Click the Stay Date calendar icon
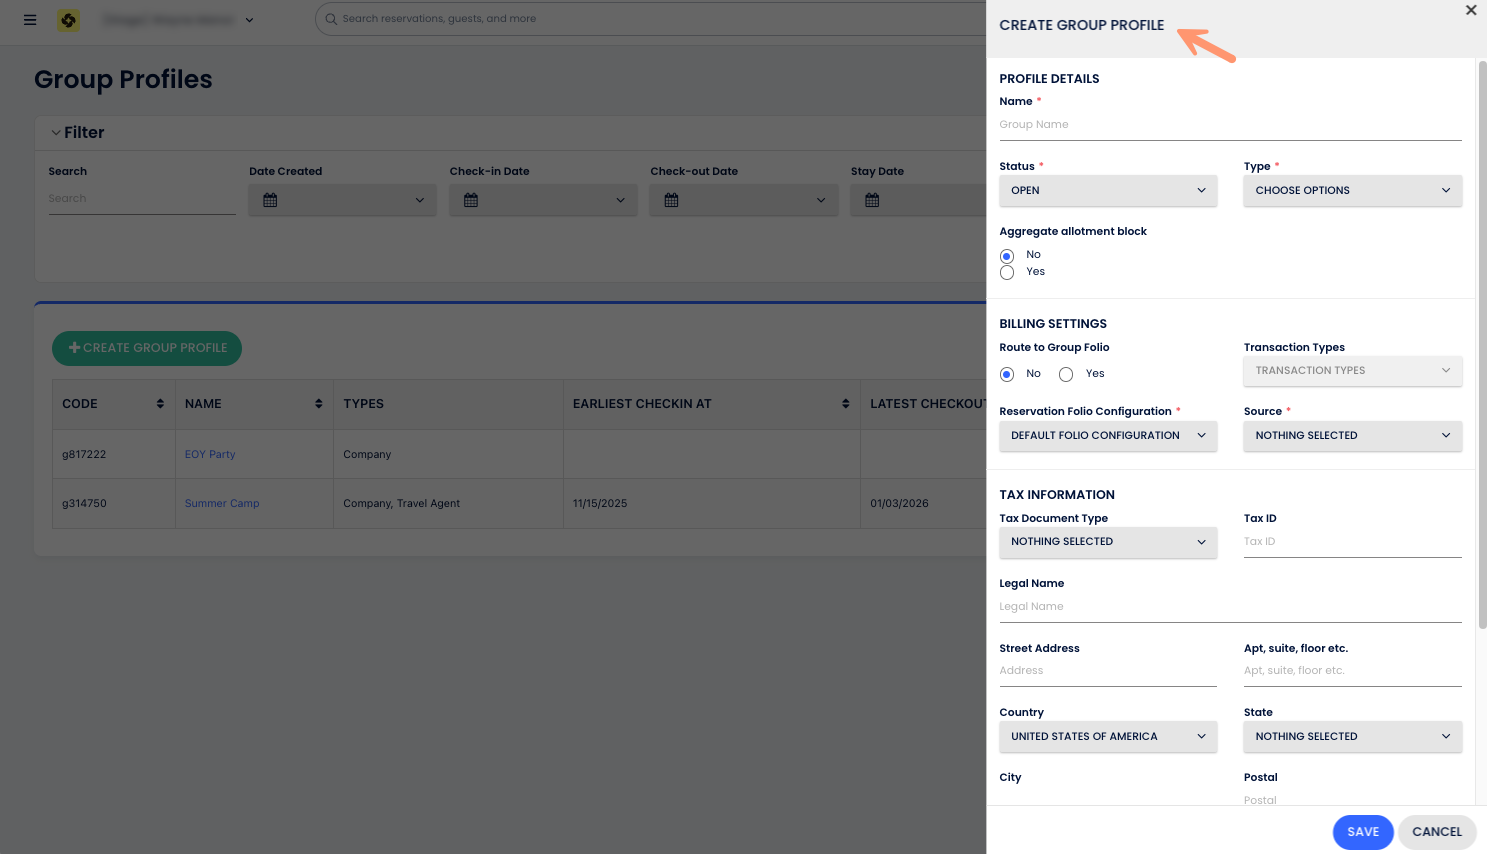 point(872,200)
